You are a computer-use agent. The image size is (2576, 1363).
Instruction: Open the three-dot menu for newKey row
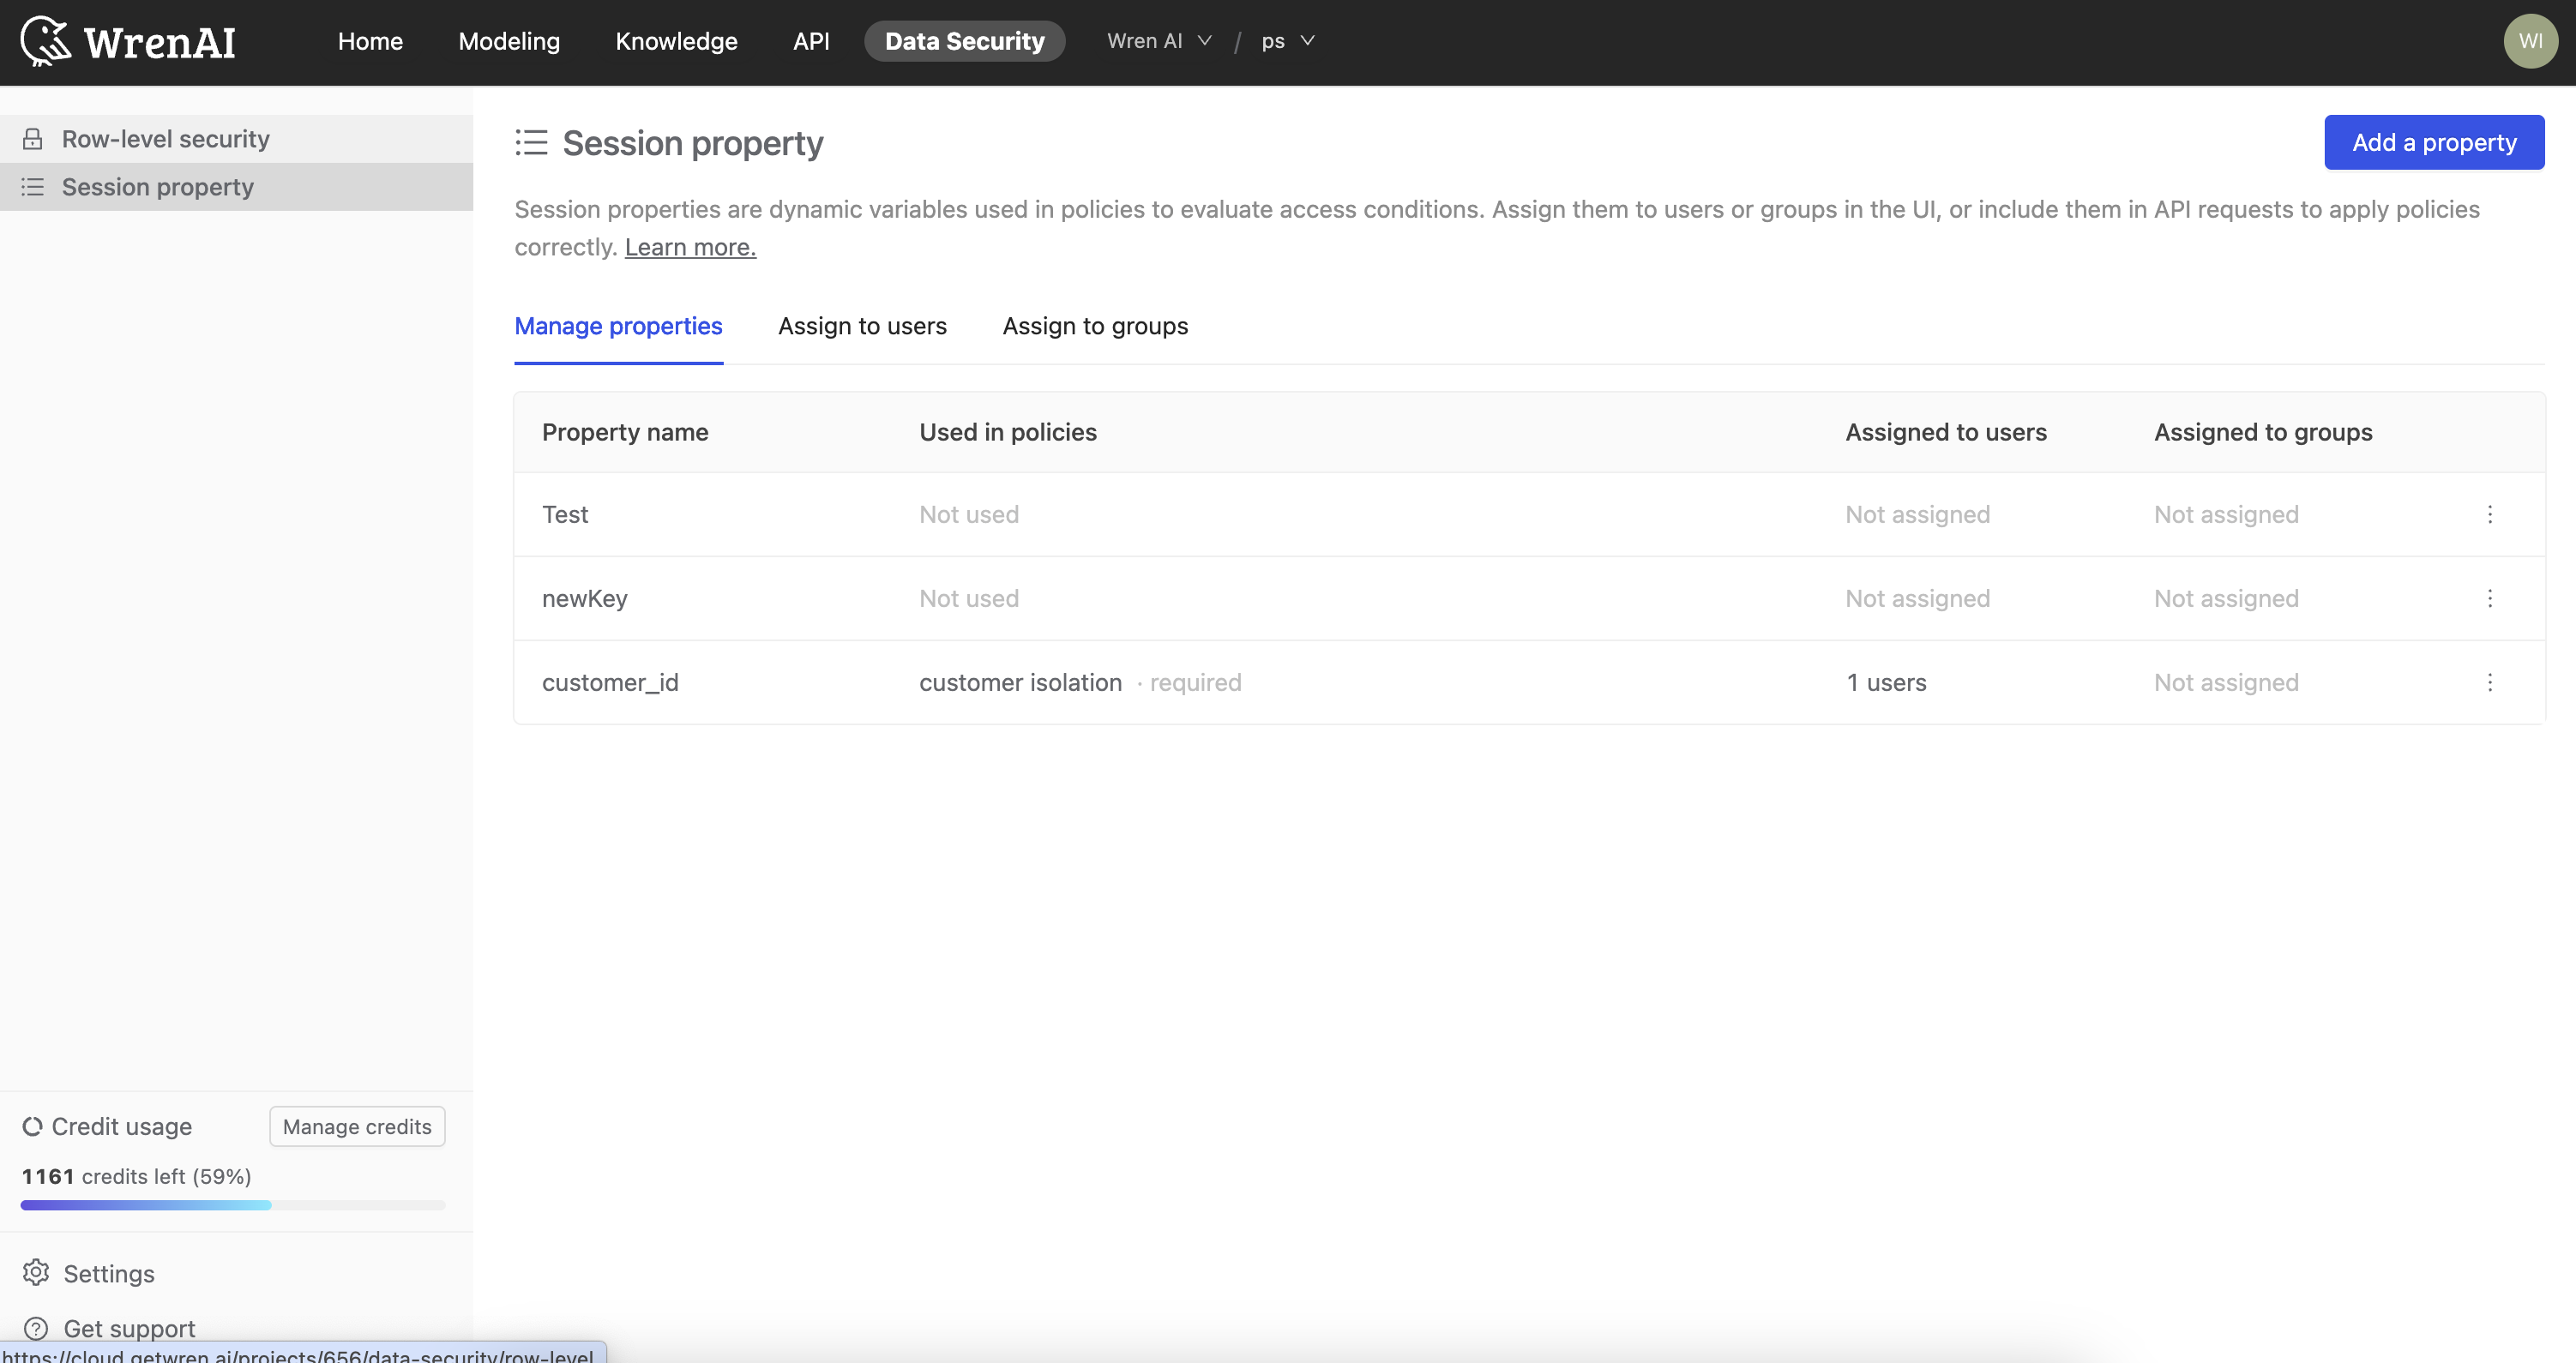2490,598
